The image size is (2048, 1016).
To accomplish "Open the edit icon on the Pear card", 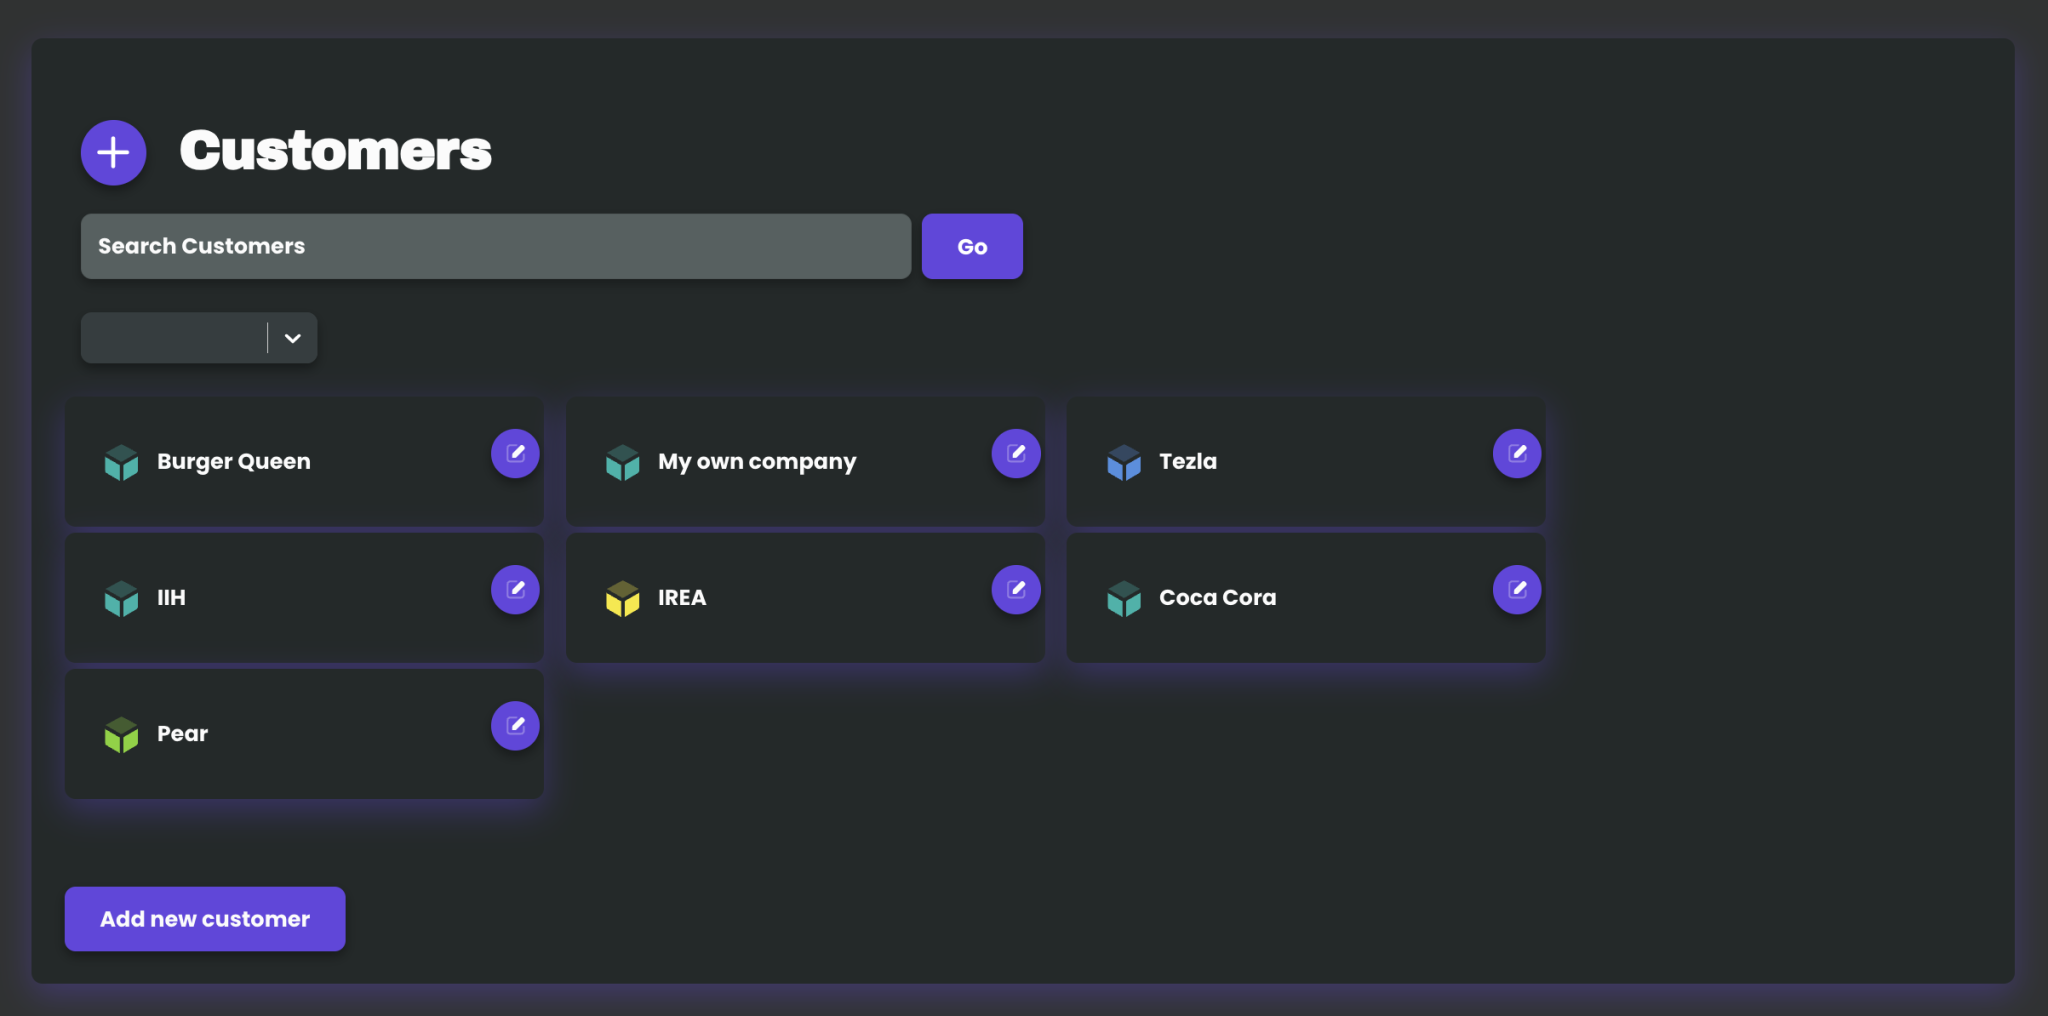I will point(515,725).
